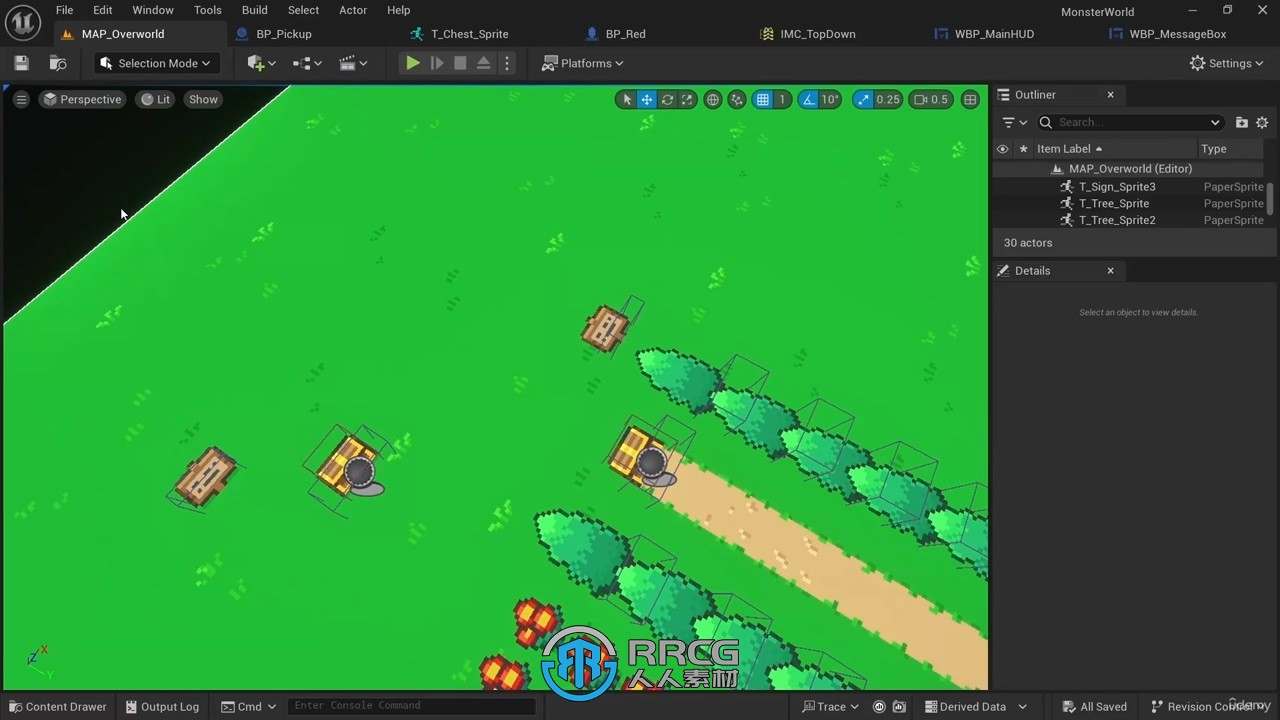This screenshot has height=720, width=1280.
Task: Toggle scale snapping icon
Action: coord(863,99)
